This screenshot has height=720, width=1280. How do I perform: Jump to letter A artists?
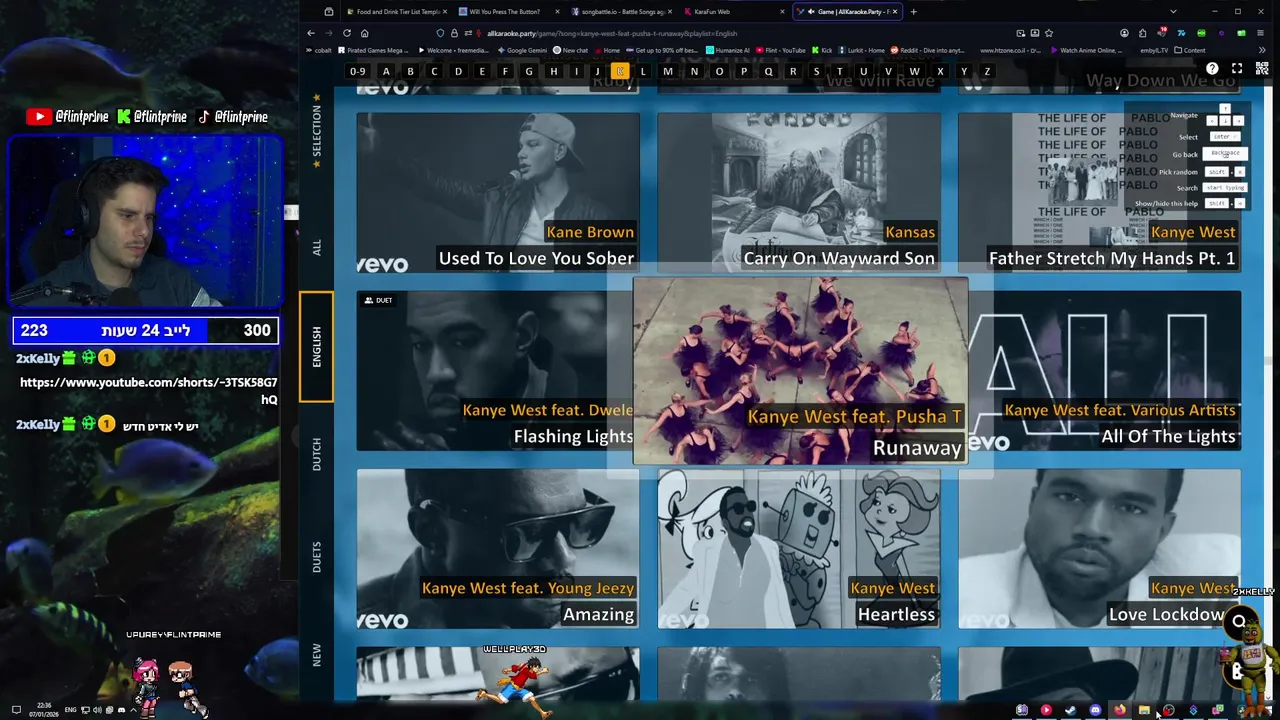coord(386,71)
